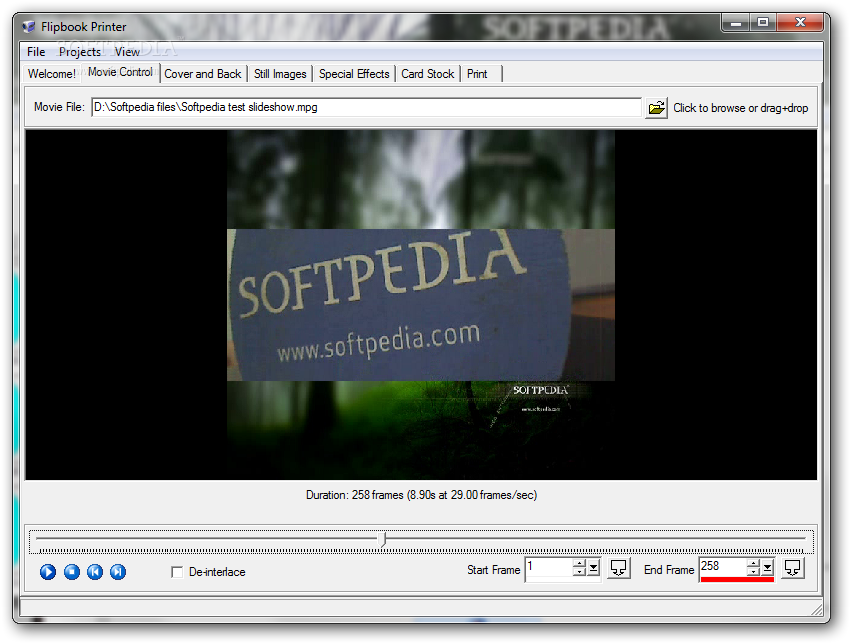Decrease End Frame with down arrow
The height and width of the screenshot is (644, 851).
(753, 572)
